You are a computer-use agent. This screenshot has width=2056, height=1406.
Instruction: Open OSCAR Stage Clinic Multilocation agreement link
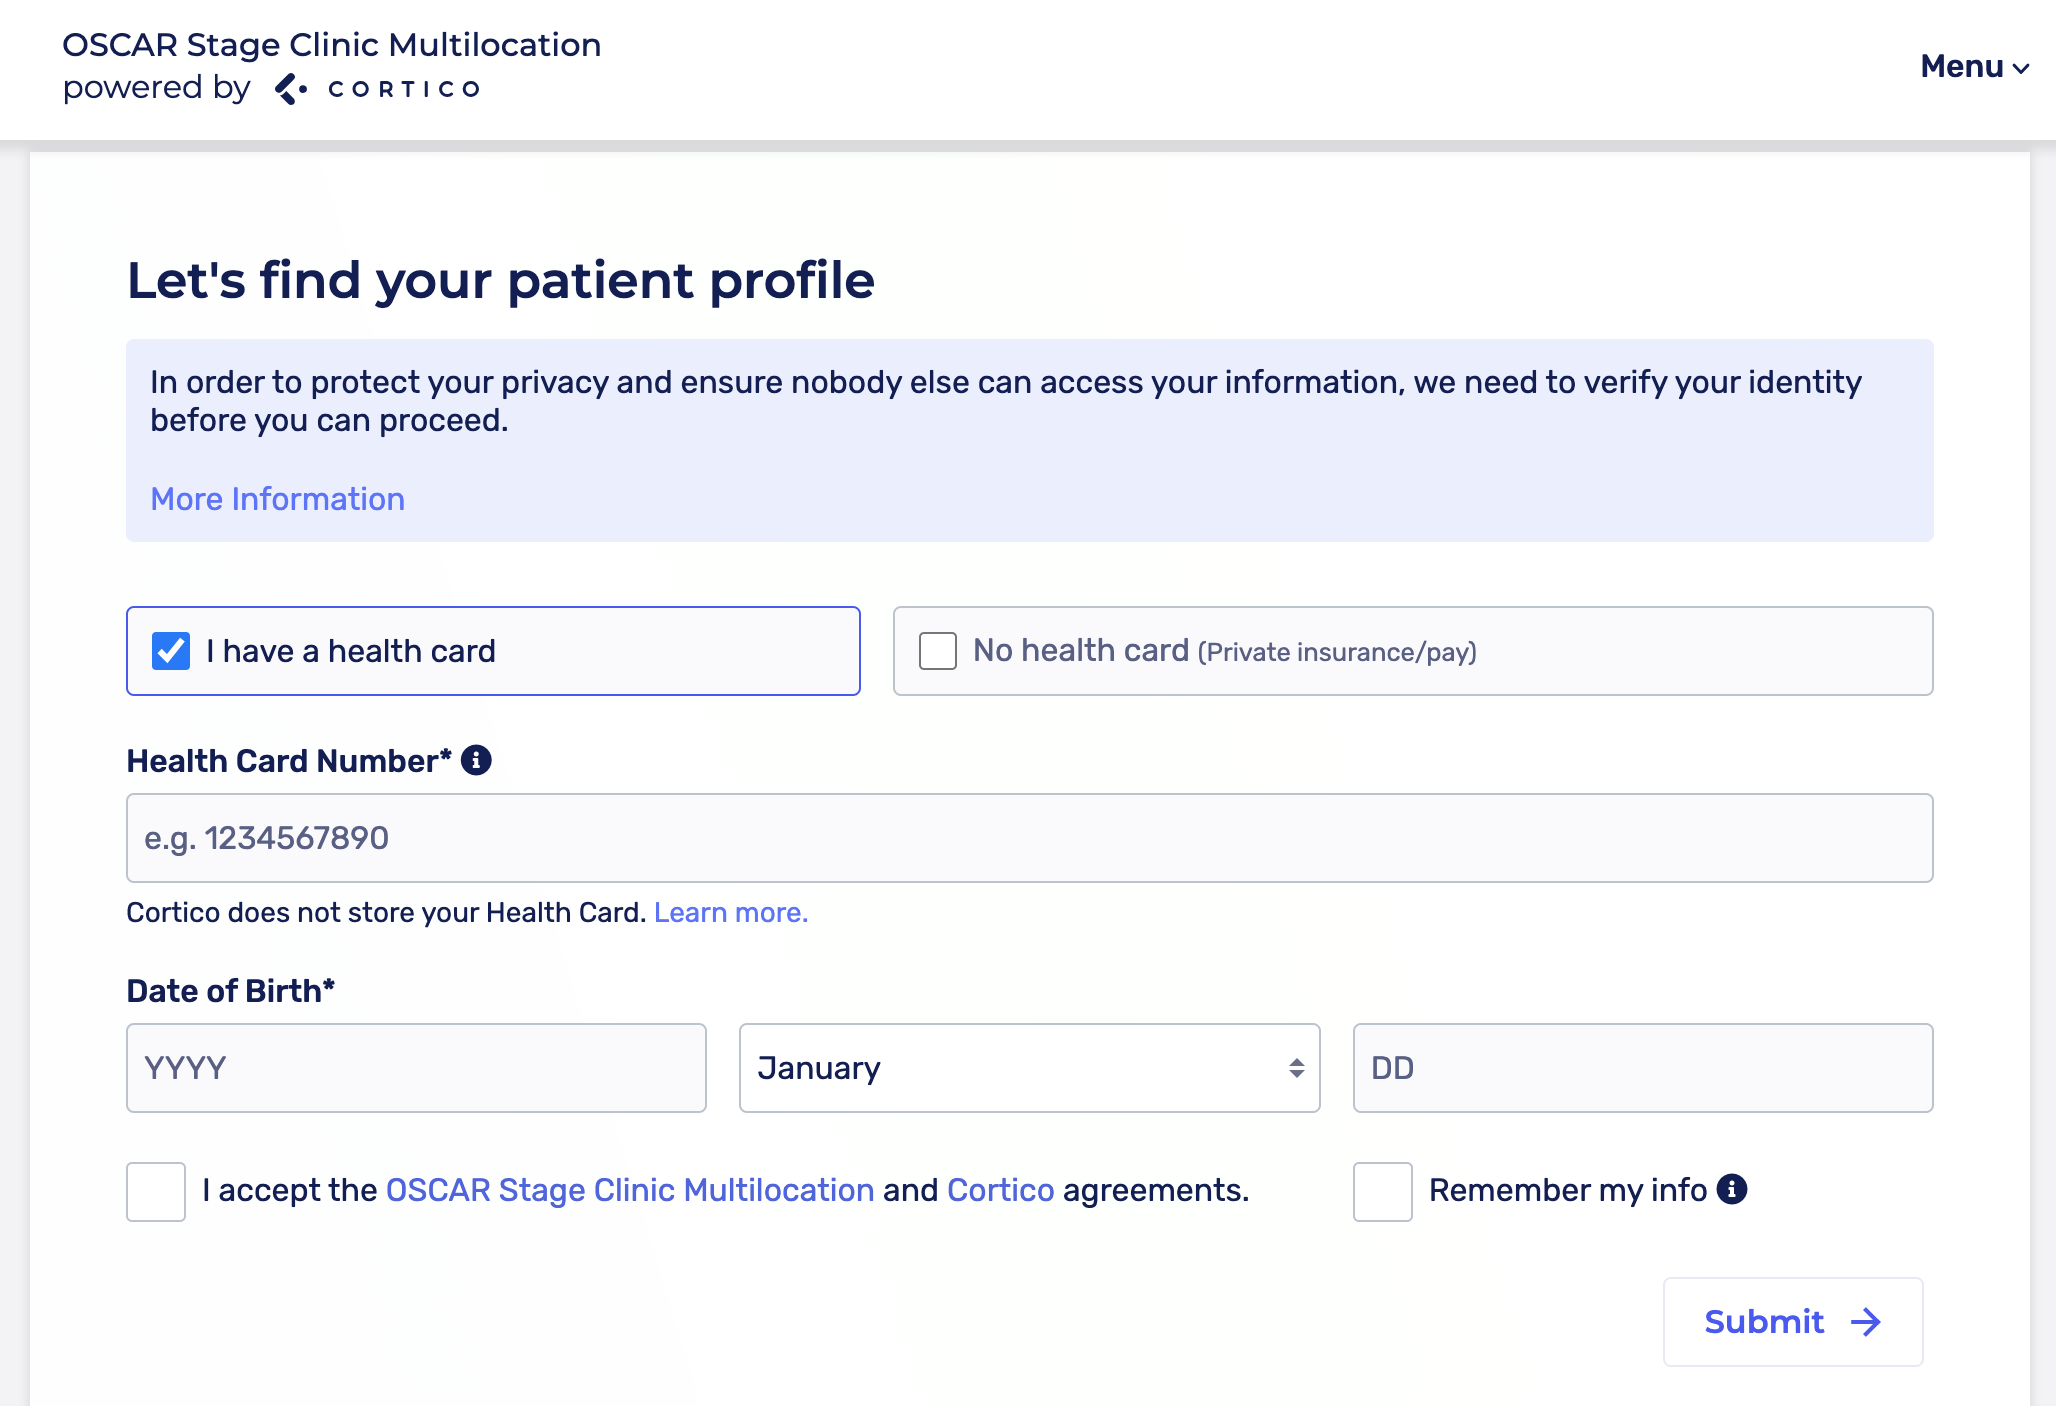[630, 1190]
